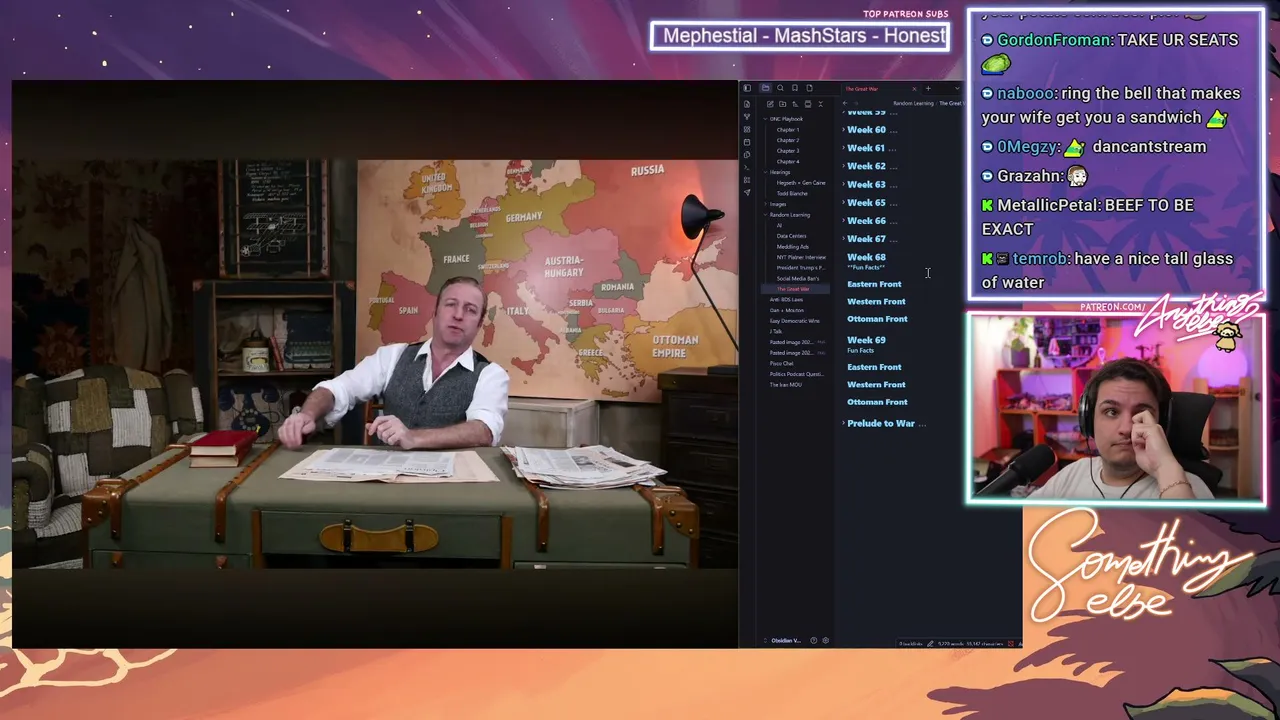The height and width of the screenshot is (720, 1280).
Task: Expand the Week 65 heading
Action: click(843, 203)
